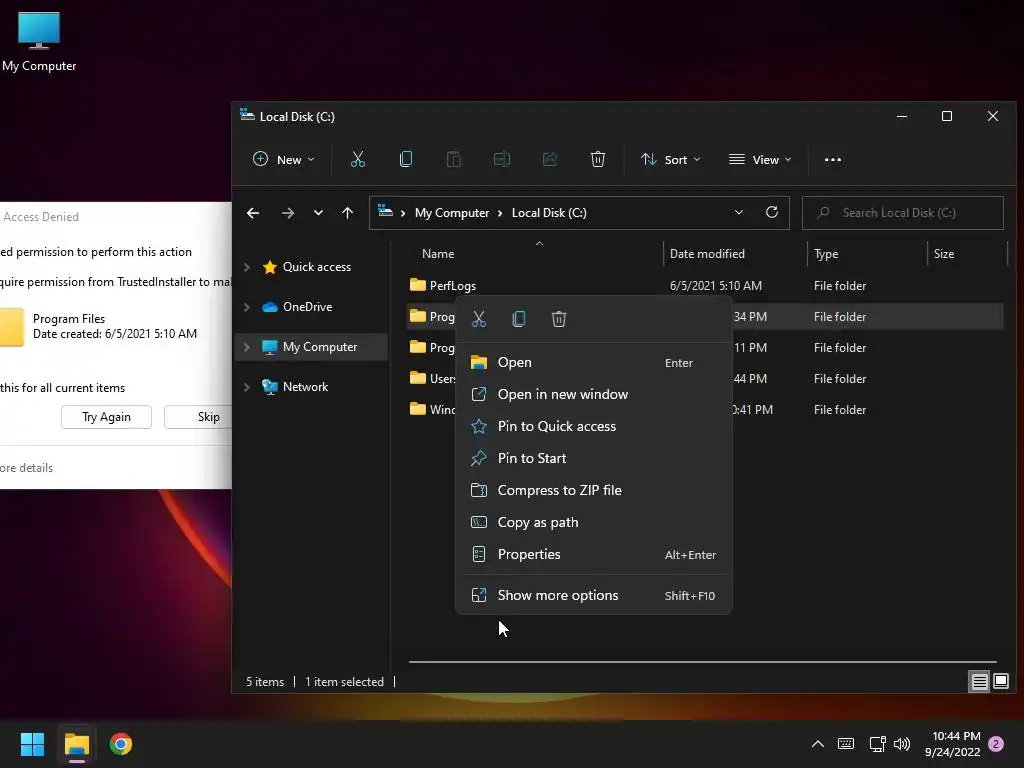Select Pin to Quick access
This screenshot has height=768, width=1024.
coord(593,426)
